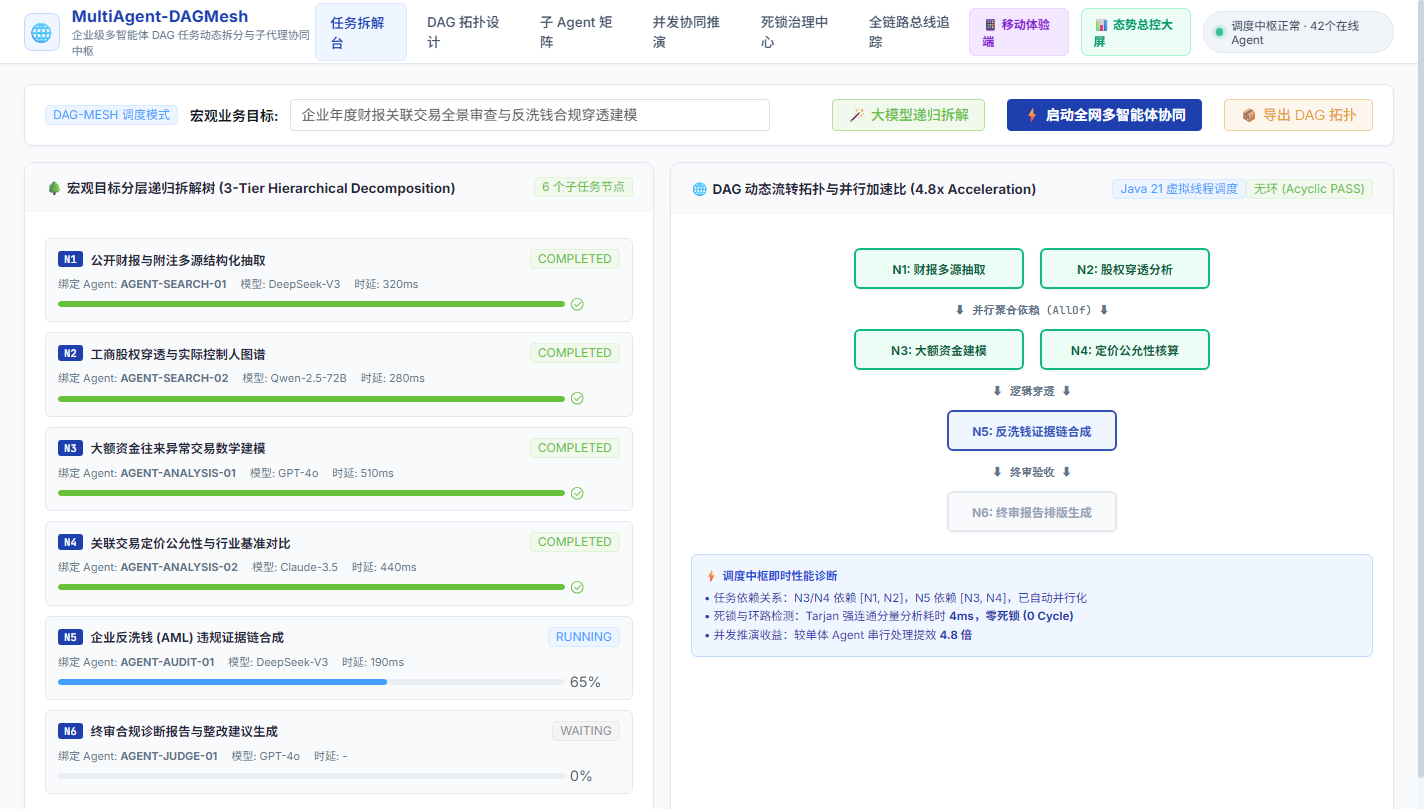Click the N3 badge on 大额资金往来 task

click(x=70, y=449)
